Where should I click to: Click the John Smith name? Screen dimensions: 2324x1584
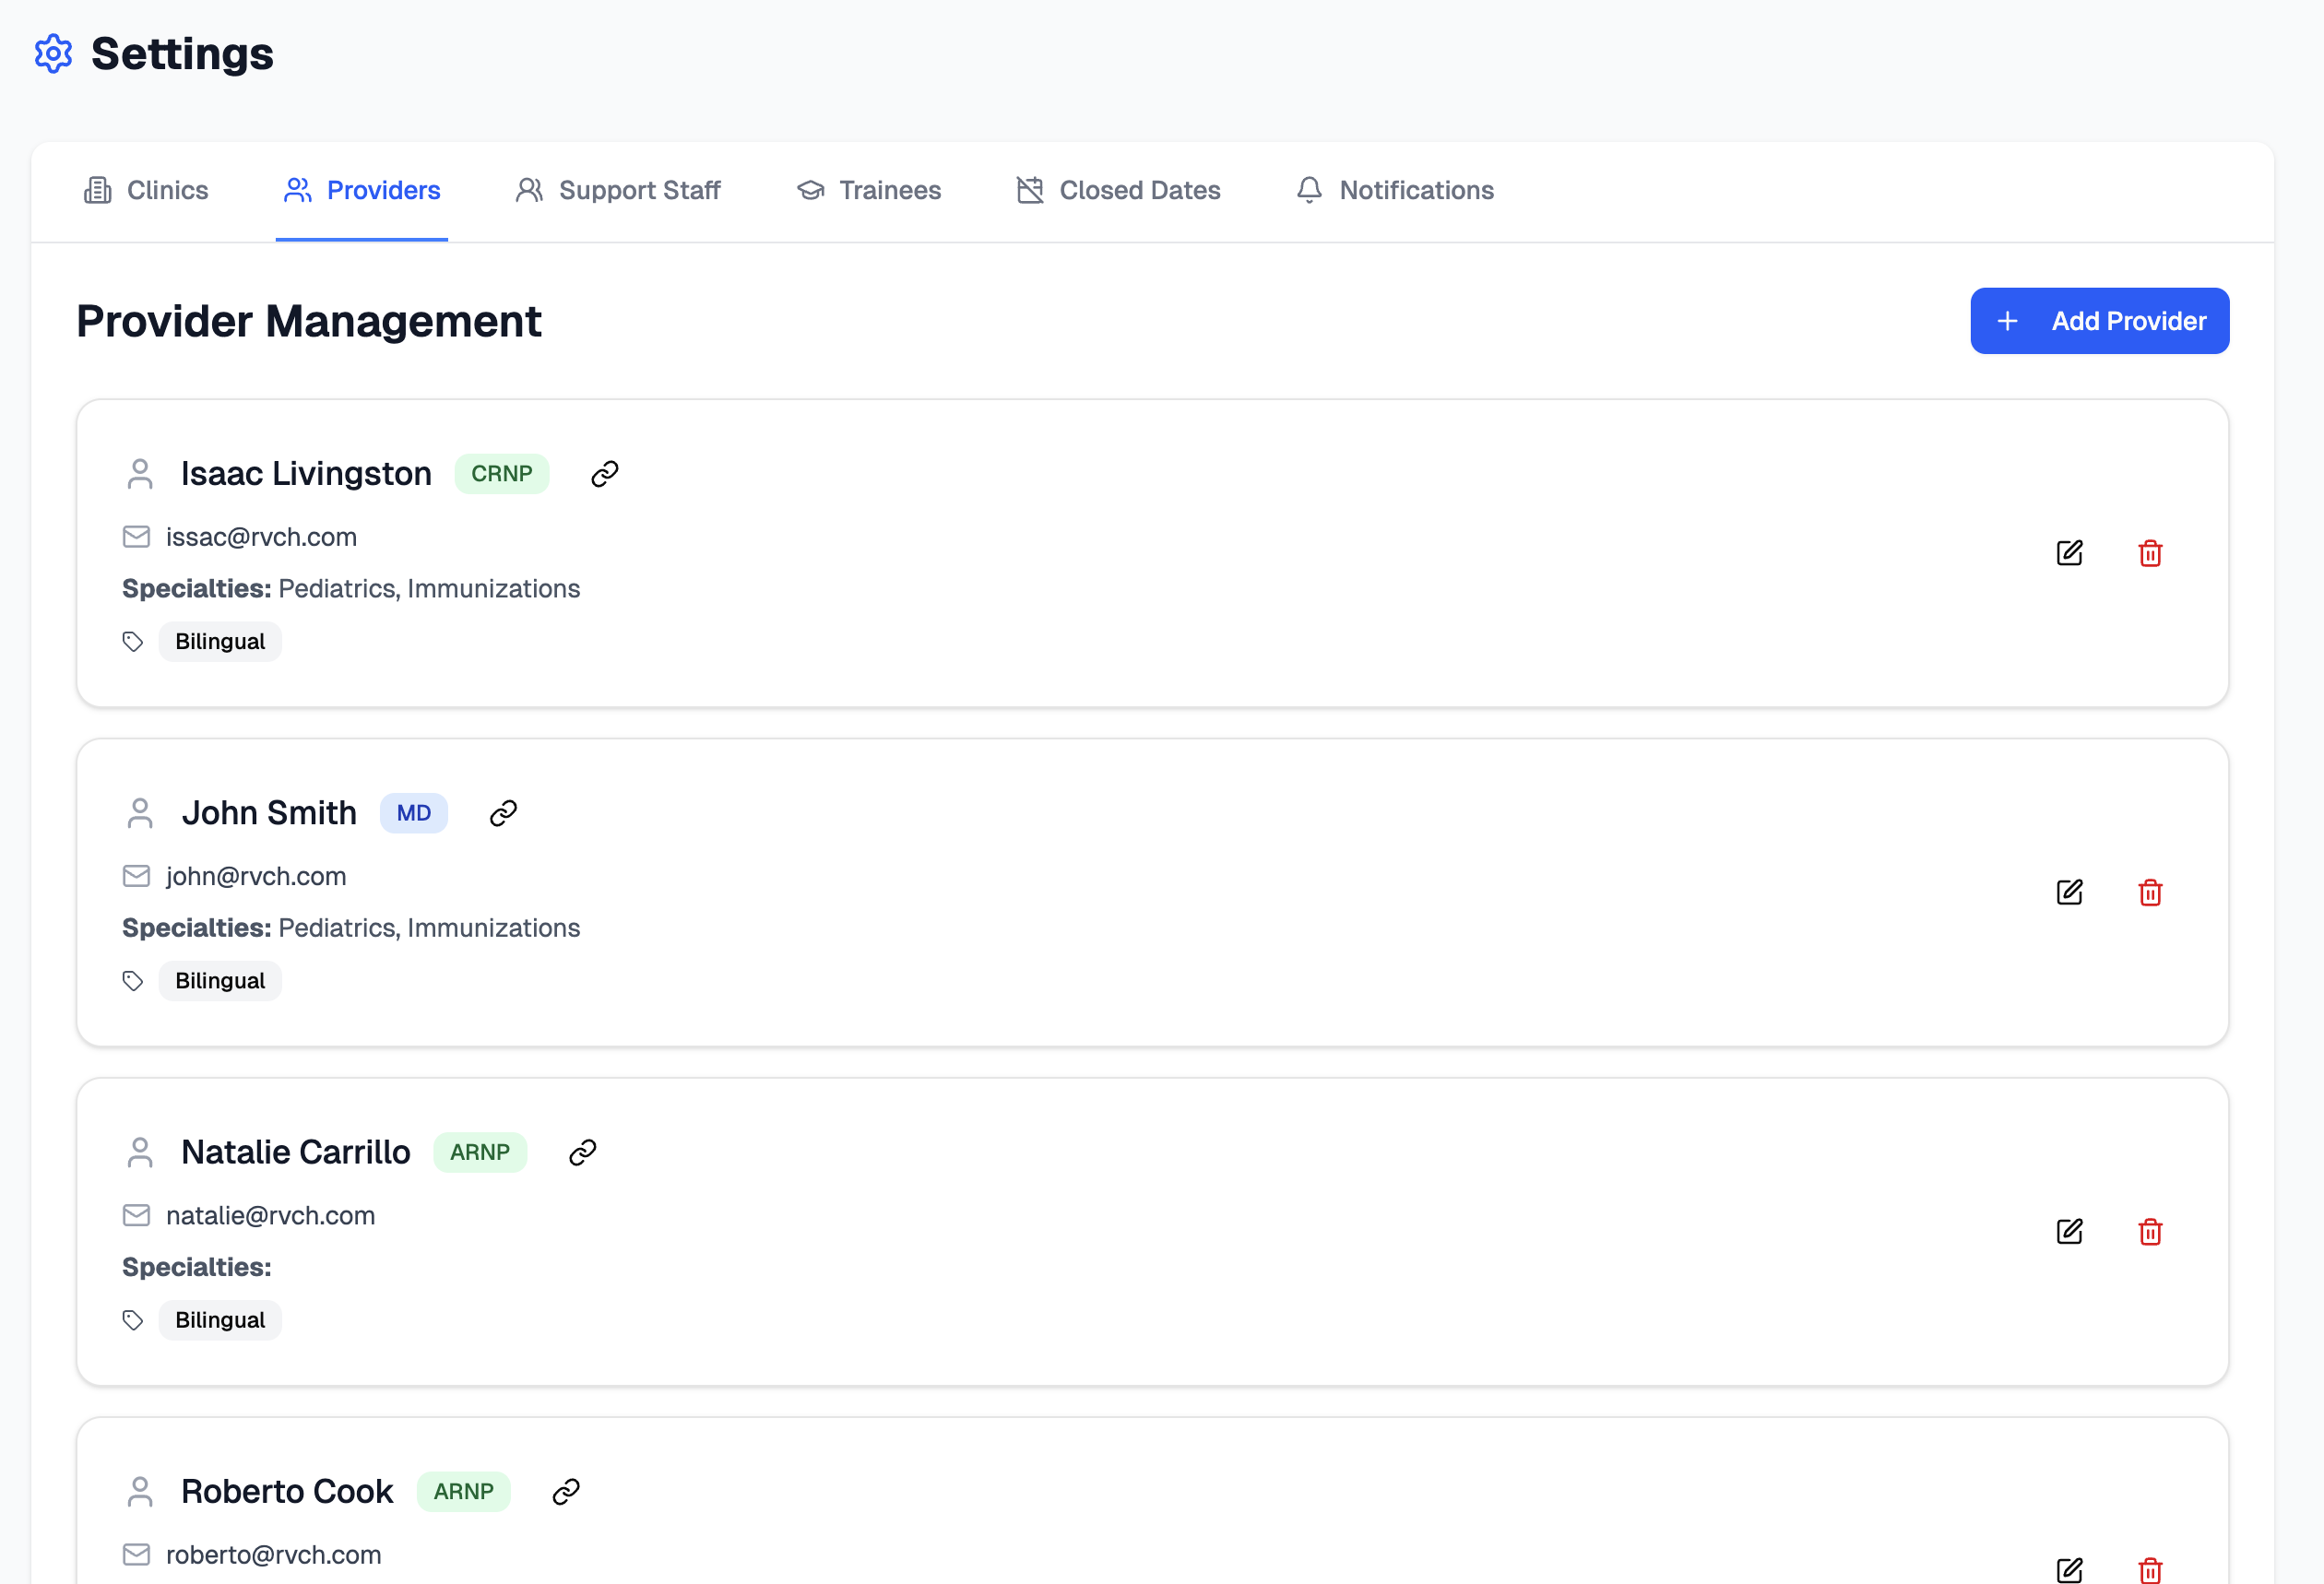[269, 813]
